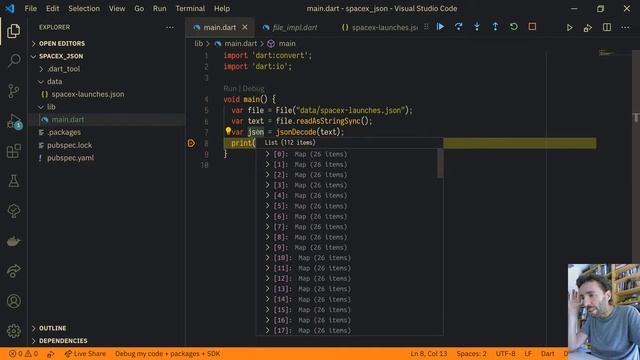
Task: Open Explorer views and more actions
Action: [x=170, y=27]
